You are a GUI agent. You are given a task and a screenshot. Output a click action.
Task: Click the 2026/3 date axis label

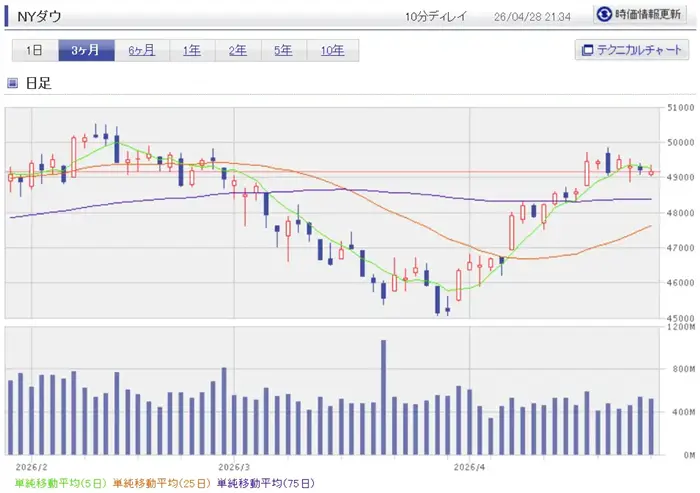(x=232, y=466)
